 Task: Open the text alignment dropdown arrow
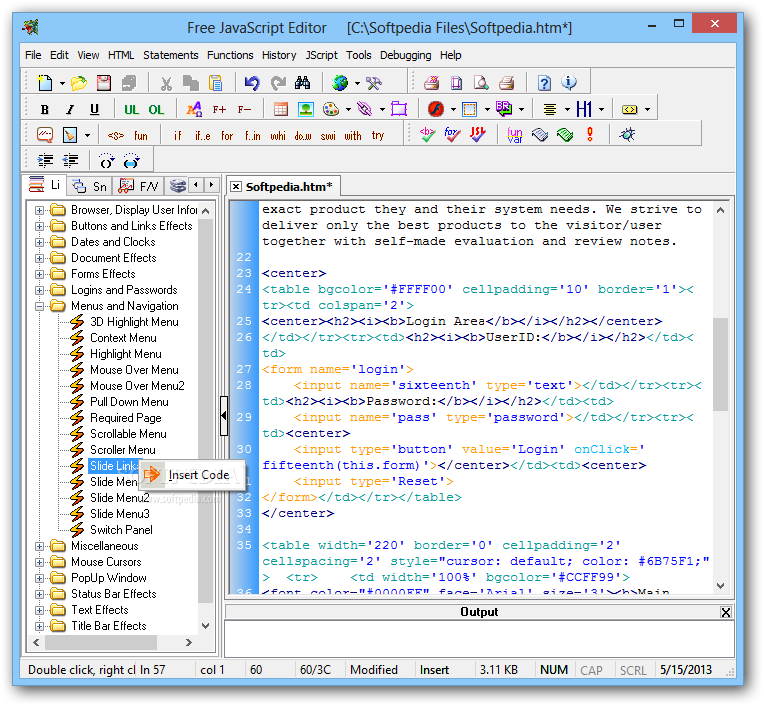point(567,110)
